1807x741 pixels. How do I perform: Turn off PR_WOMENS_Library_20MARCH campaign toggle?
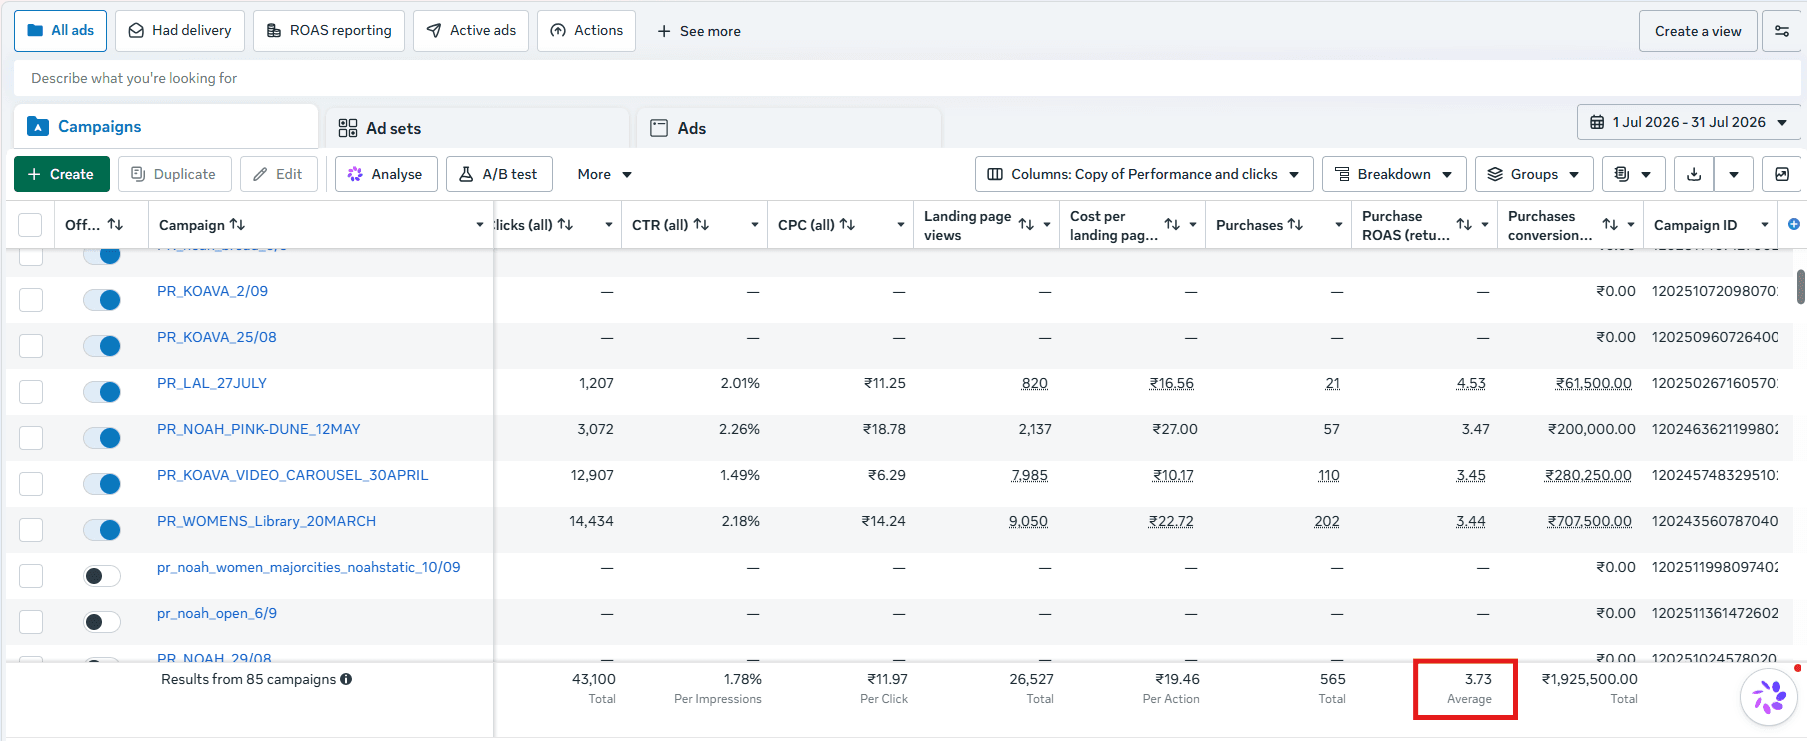pos(102,530)
